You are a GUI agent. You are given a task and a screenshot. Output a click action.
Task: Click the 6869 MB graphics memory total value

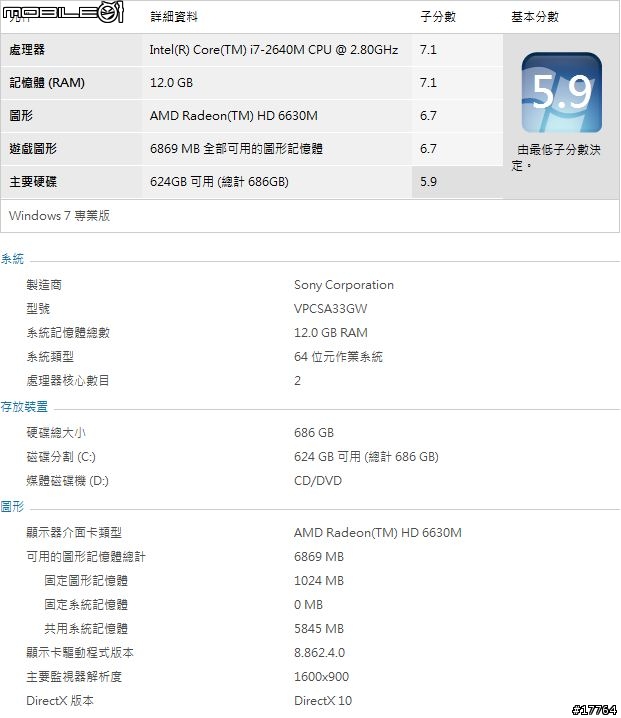tap(319, 556)
